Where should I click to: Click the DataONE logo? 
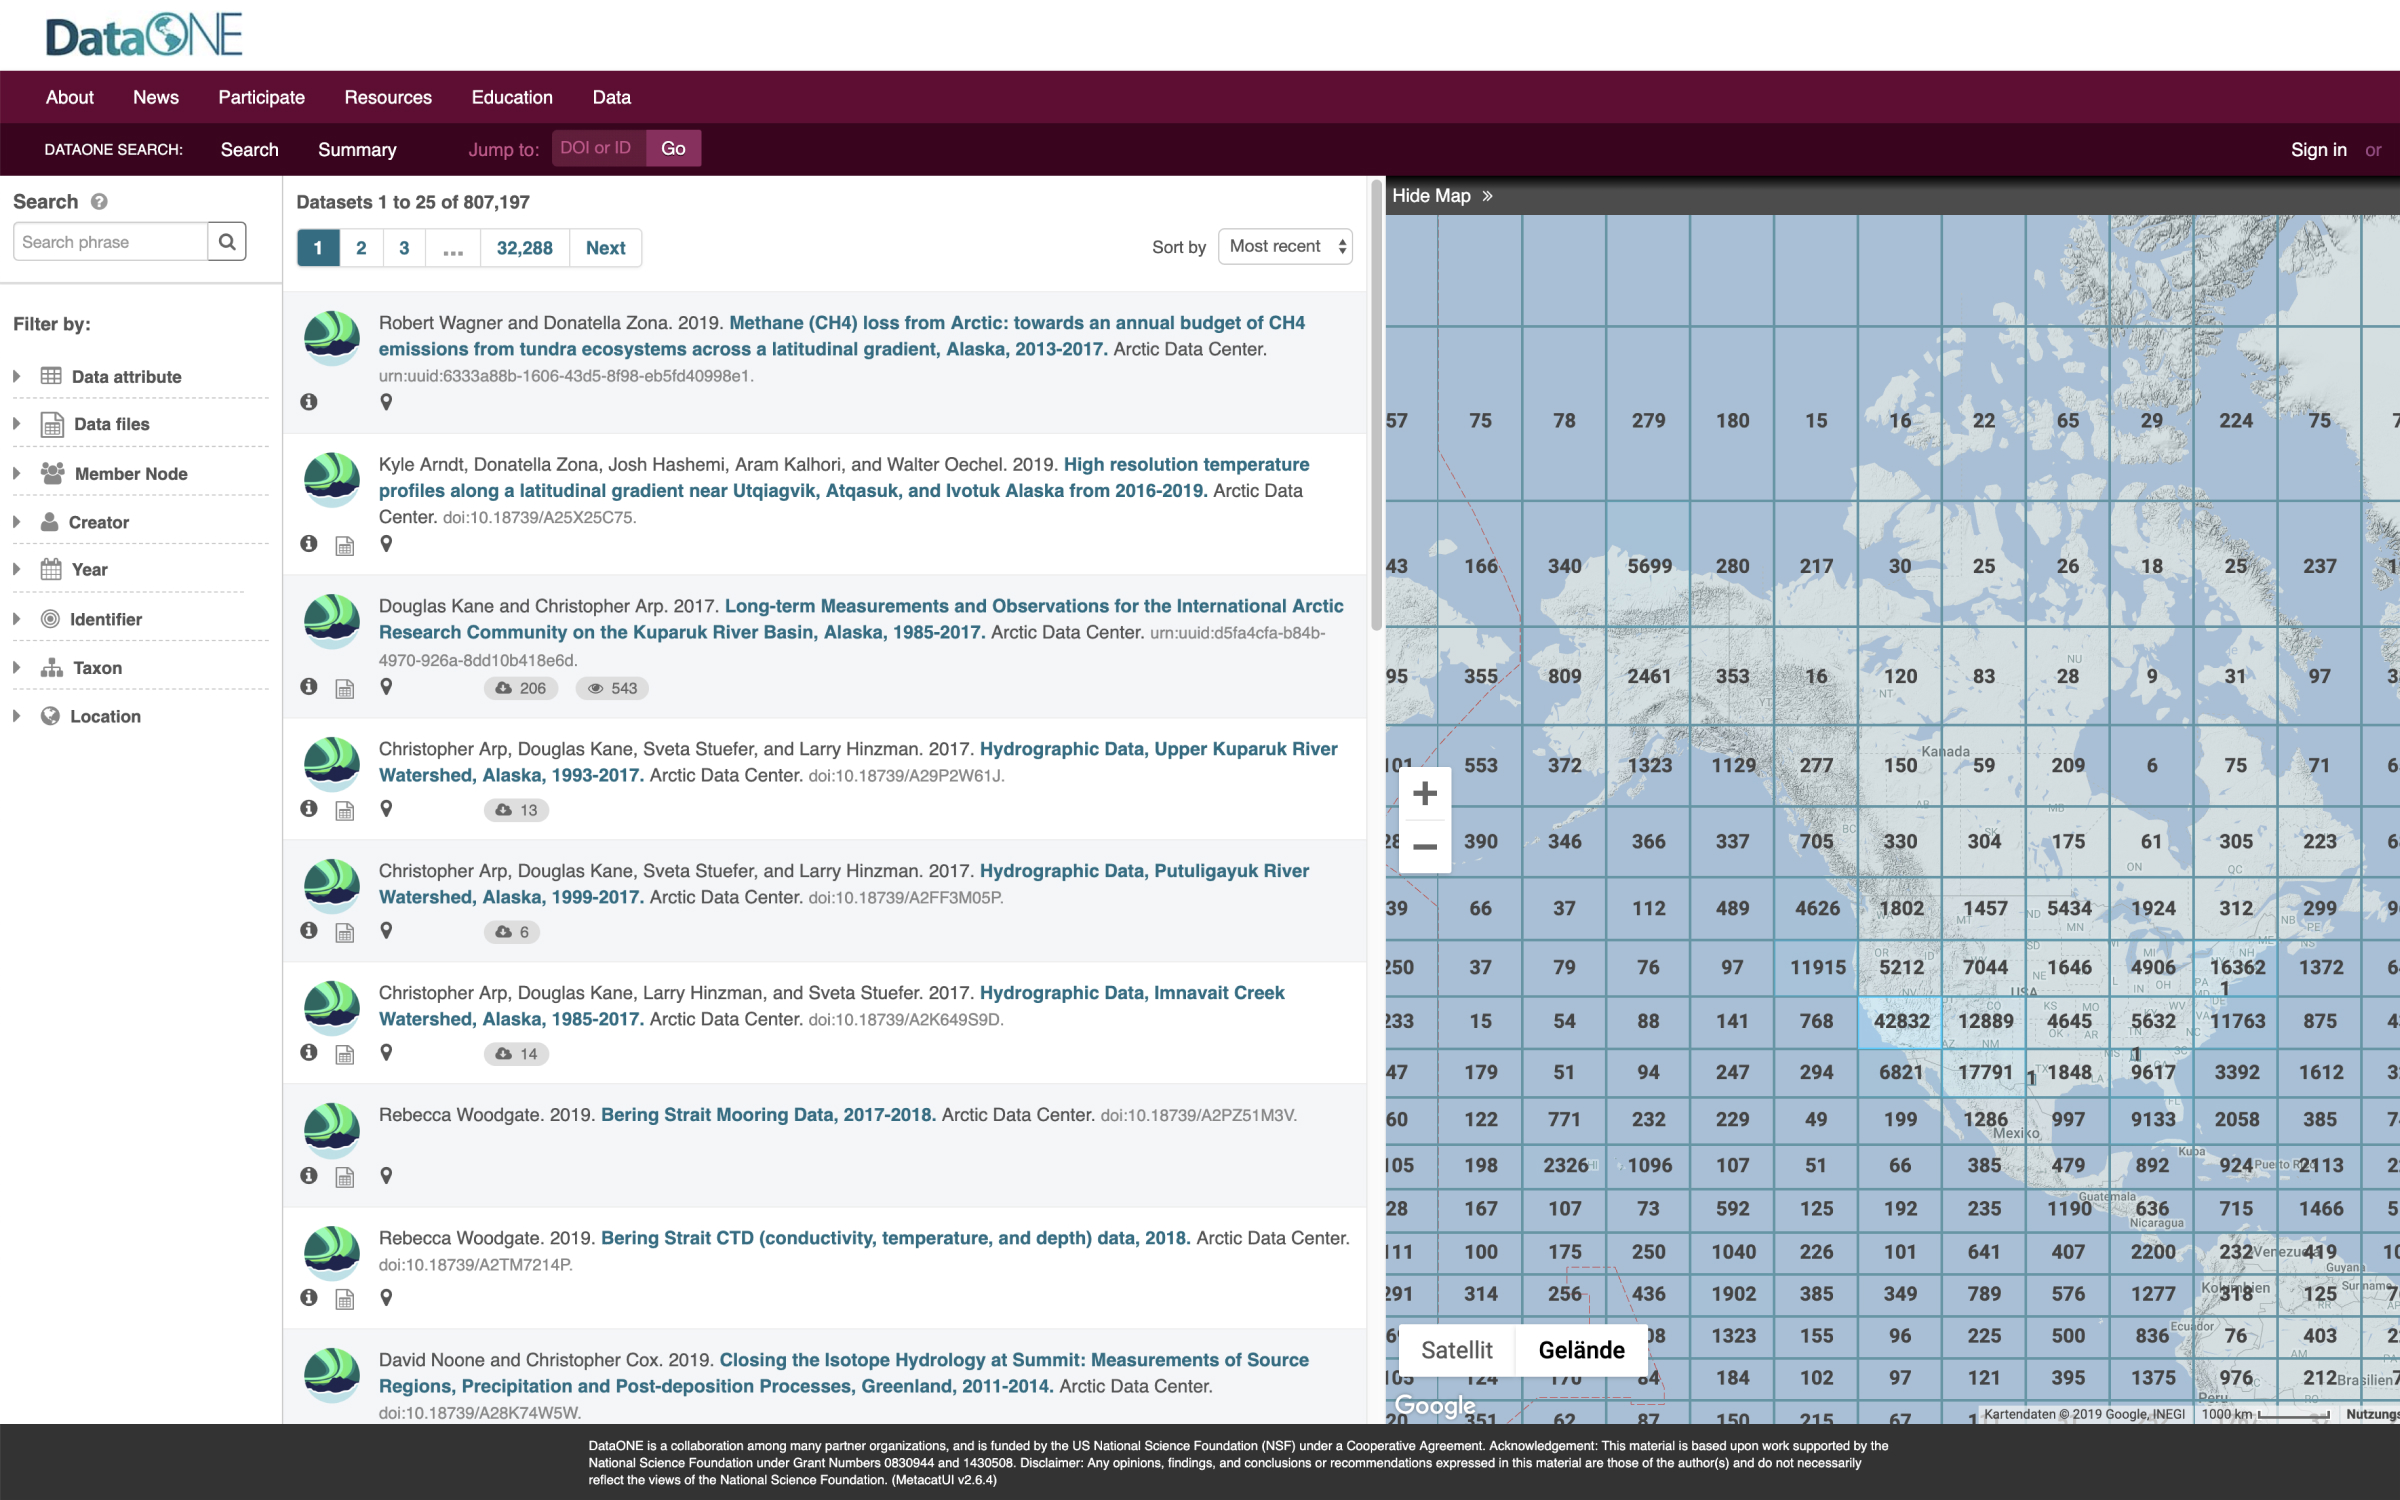144,34
